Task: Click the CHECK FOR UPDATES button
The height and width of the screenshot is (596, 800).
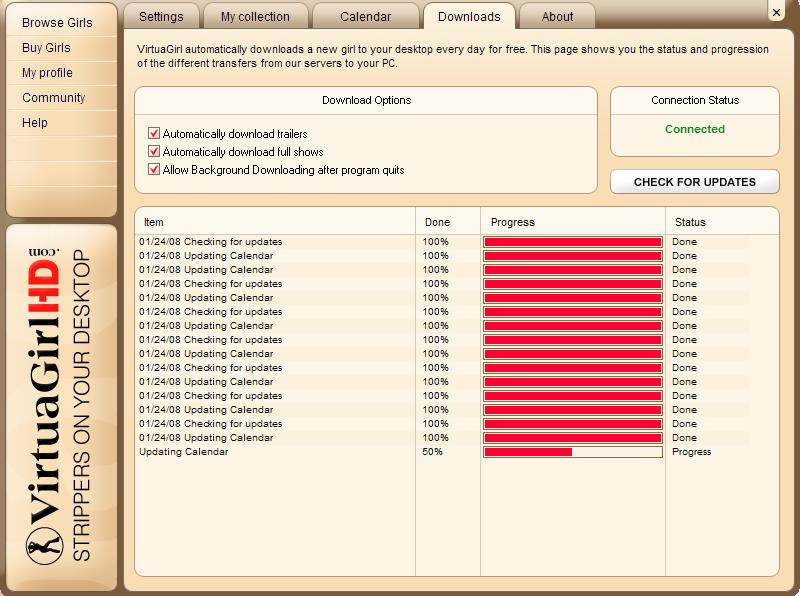Action: tap(694, 182)
